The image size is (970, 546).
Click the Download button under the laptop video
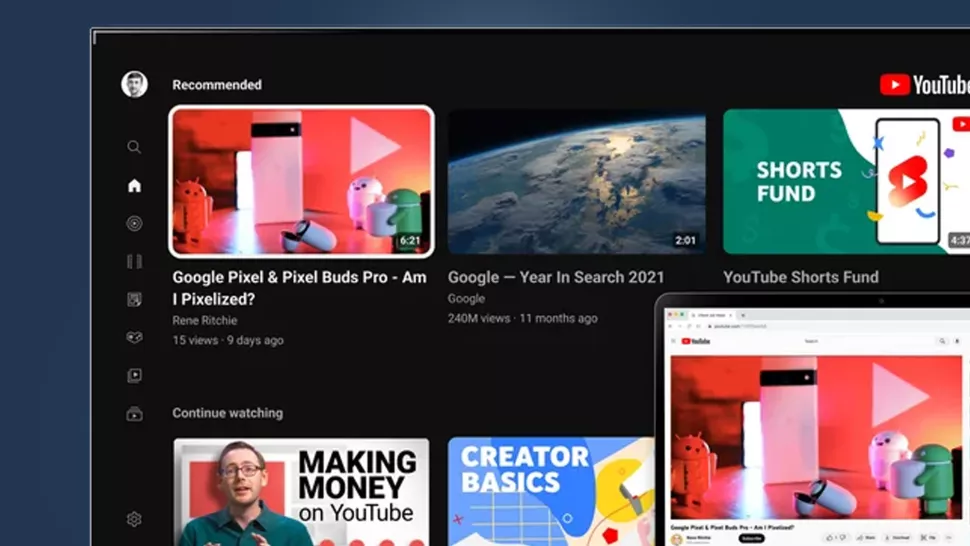896,538
